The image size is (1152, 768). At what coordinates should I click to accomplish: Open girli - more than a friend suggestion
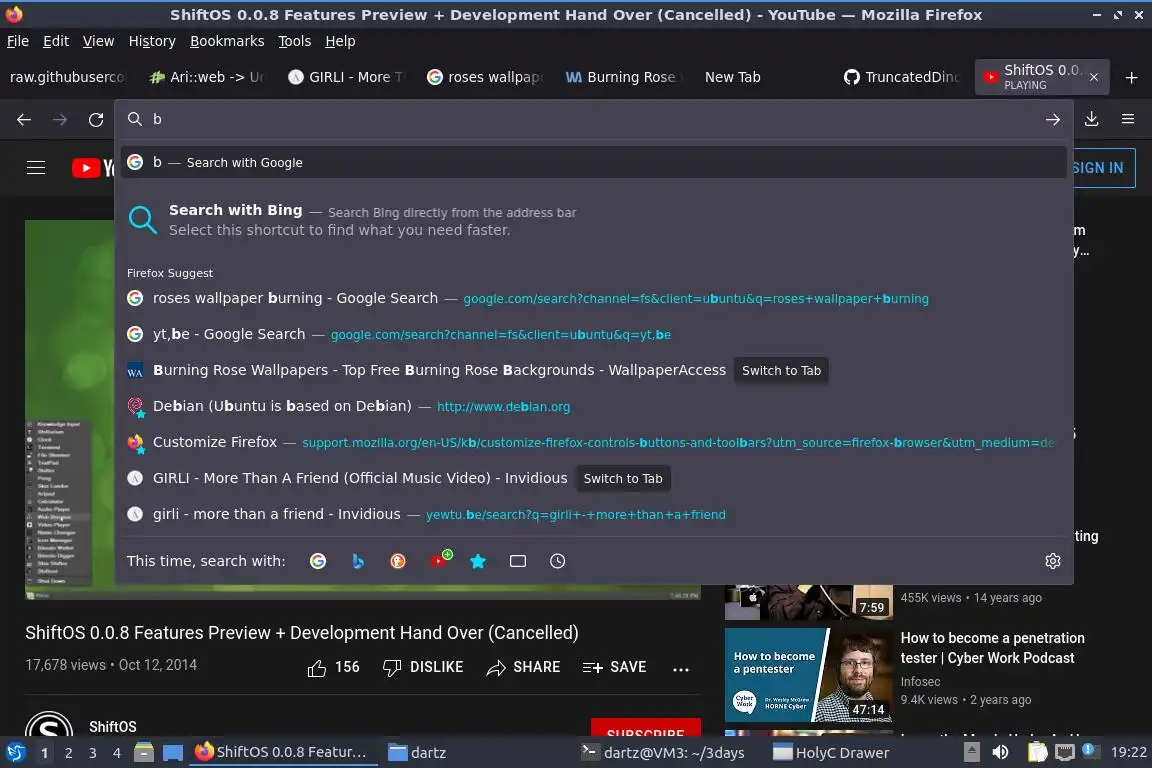tap(594, 514)
